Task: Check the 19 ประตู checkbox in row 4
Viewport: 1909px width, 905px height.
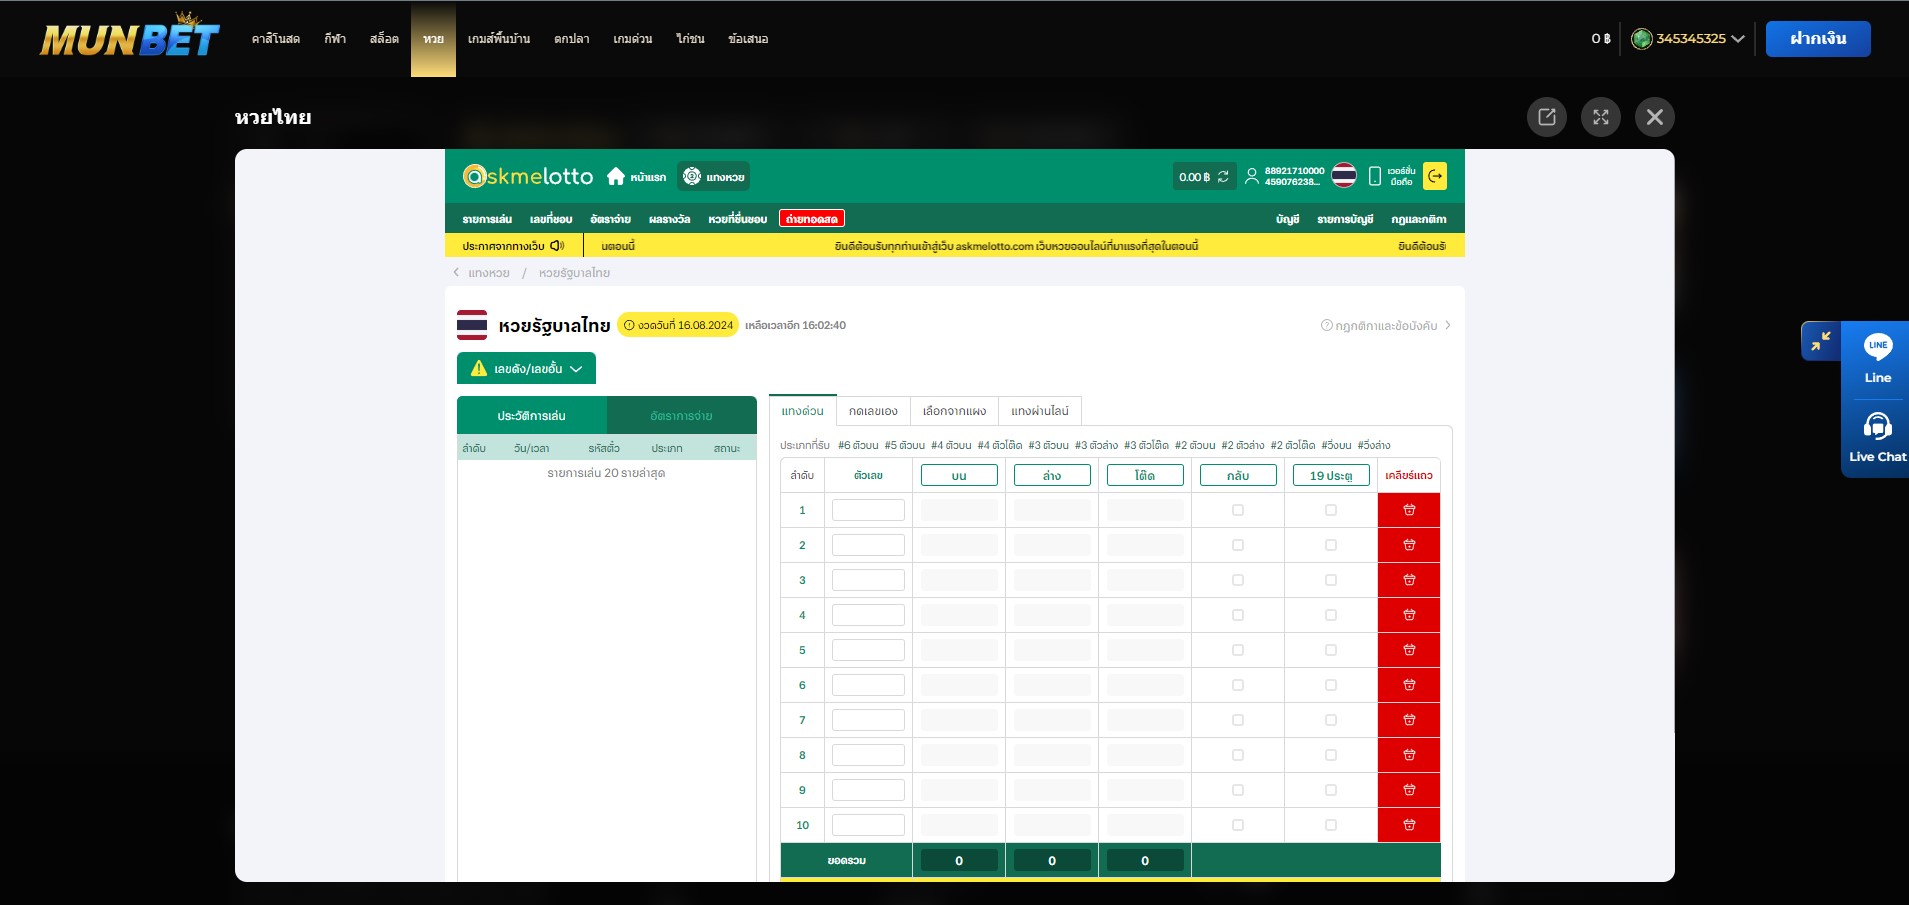Action: (x=1331, y=615)
